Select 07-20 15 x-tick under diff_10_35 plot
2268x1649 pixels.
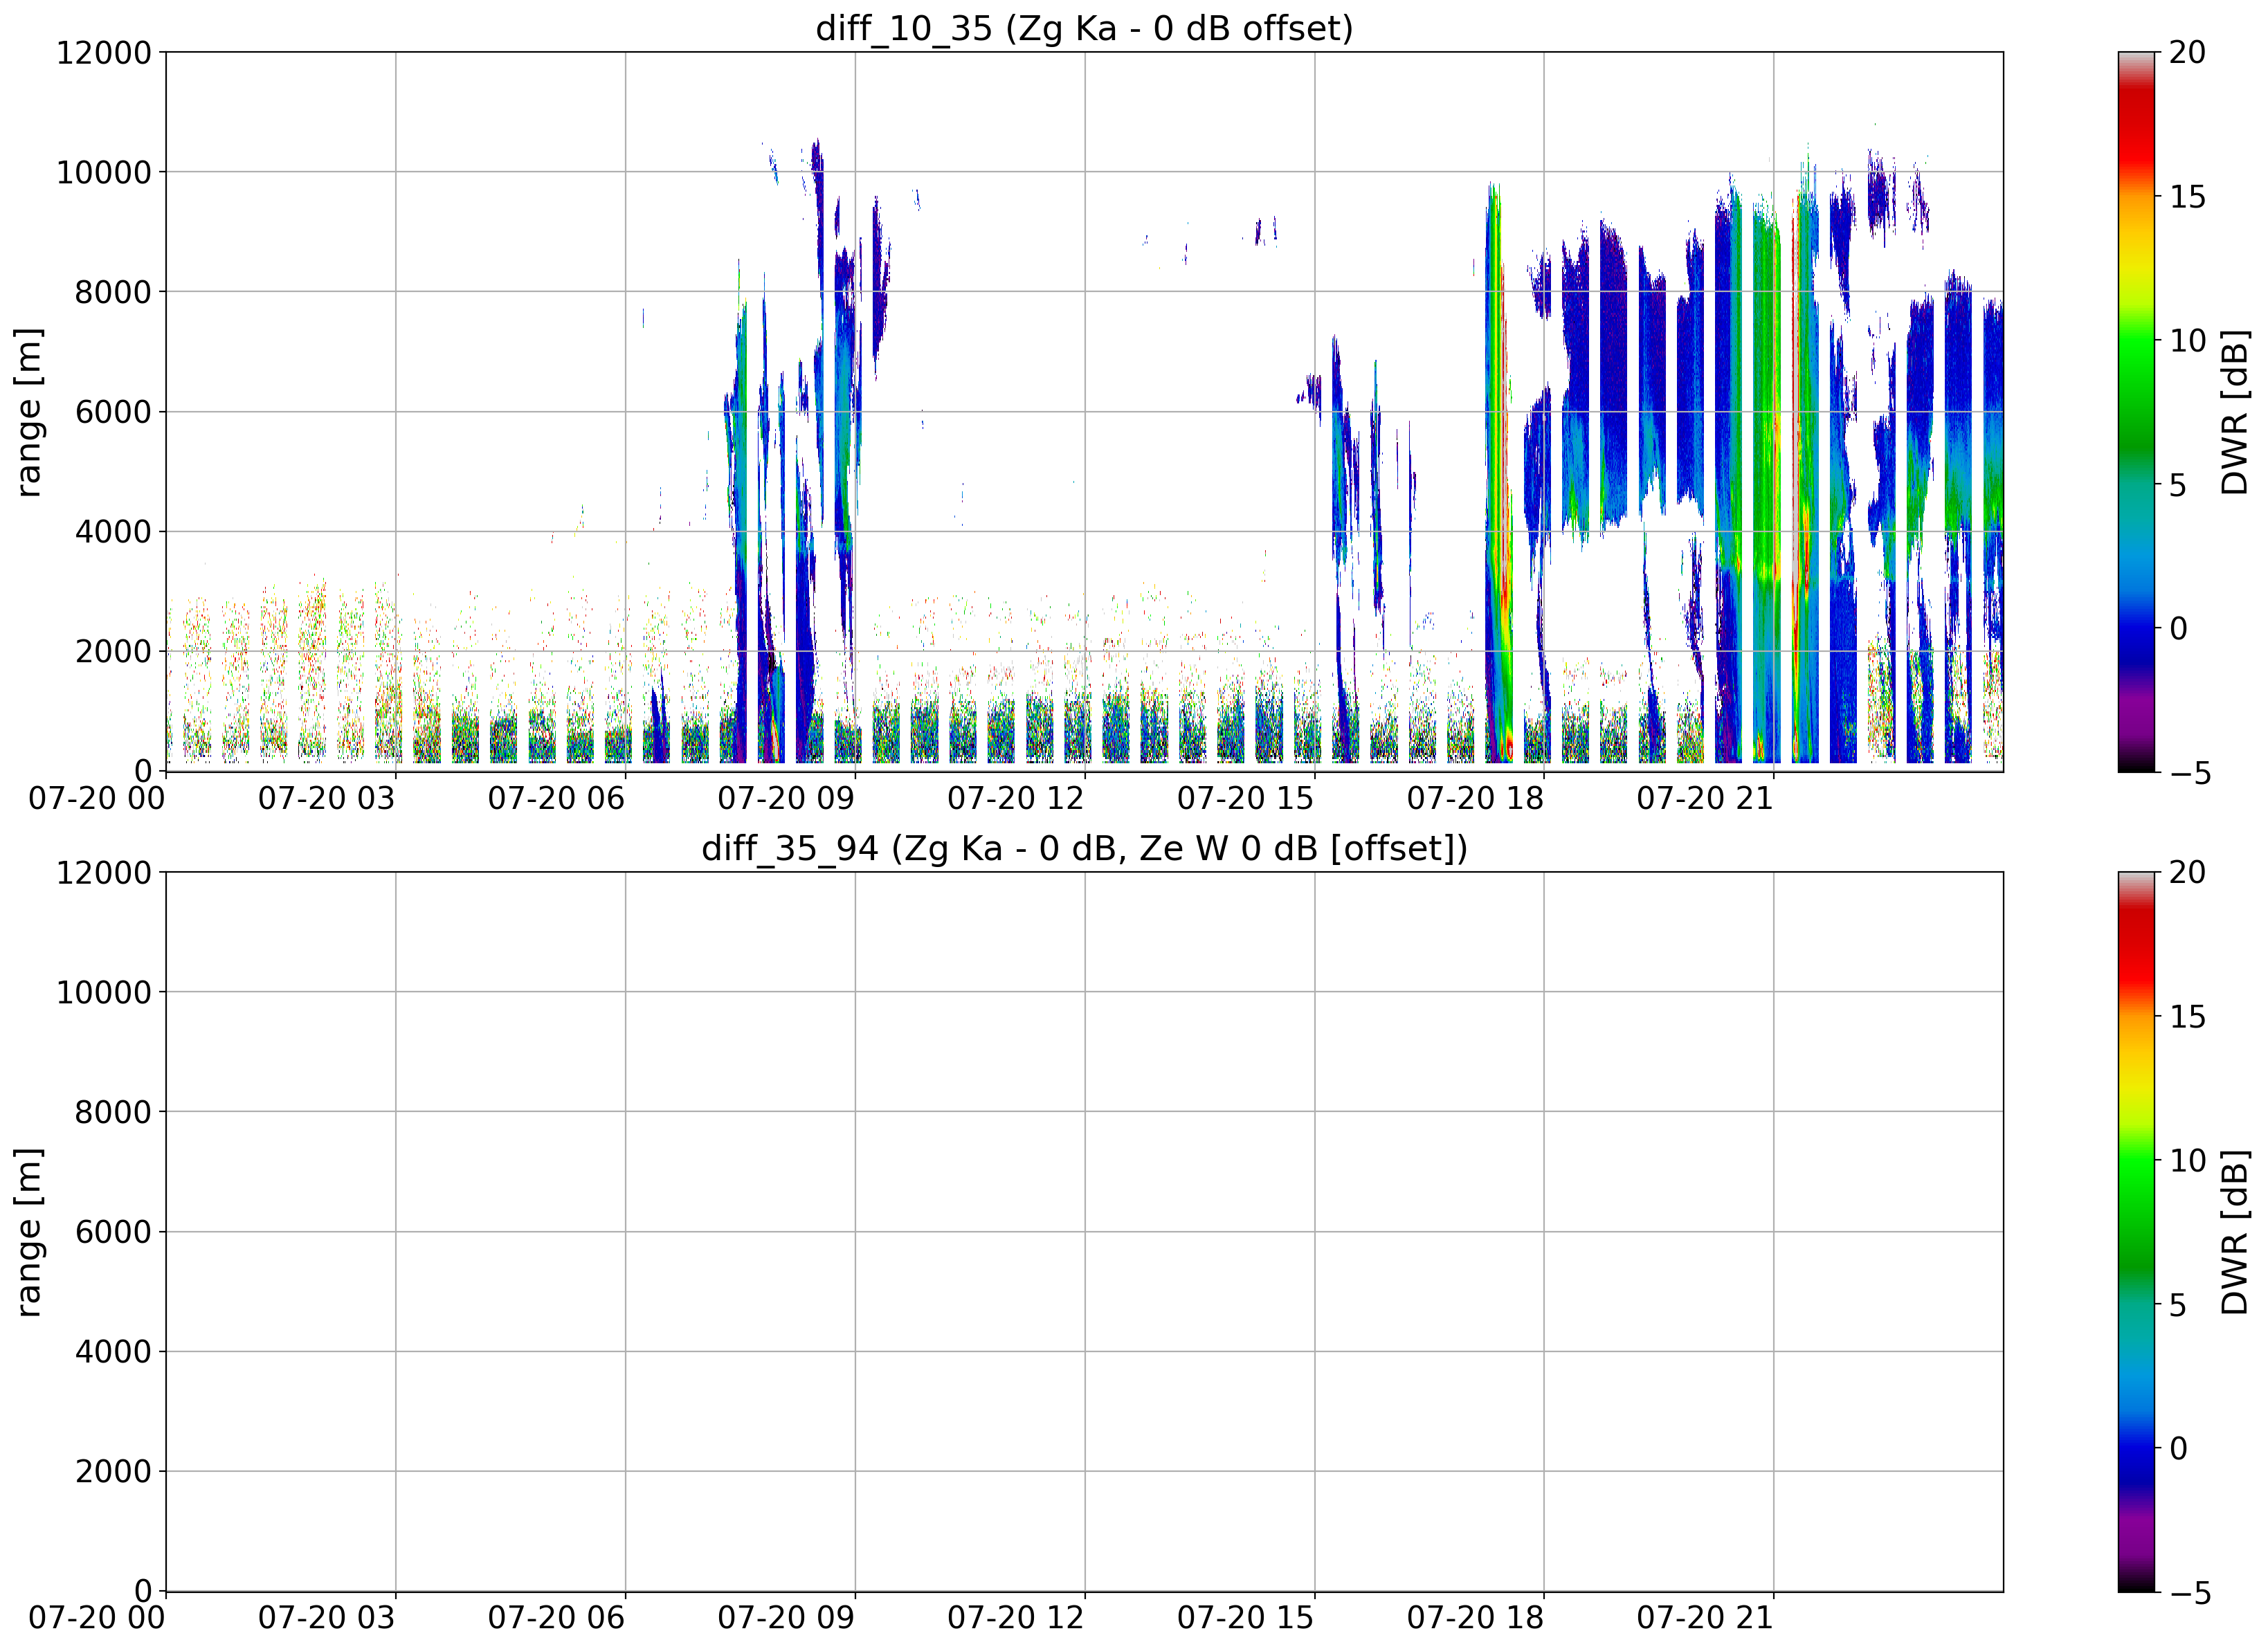(x=1245, y=798)
